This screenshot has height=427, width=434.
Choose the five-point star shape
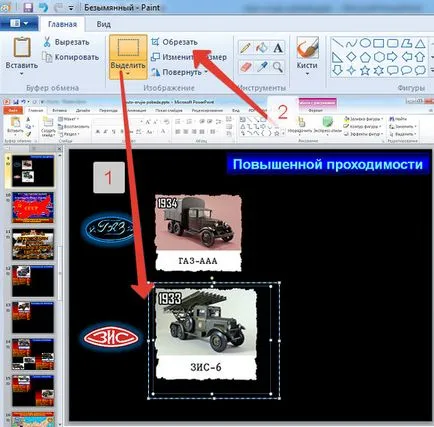365,70
